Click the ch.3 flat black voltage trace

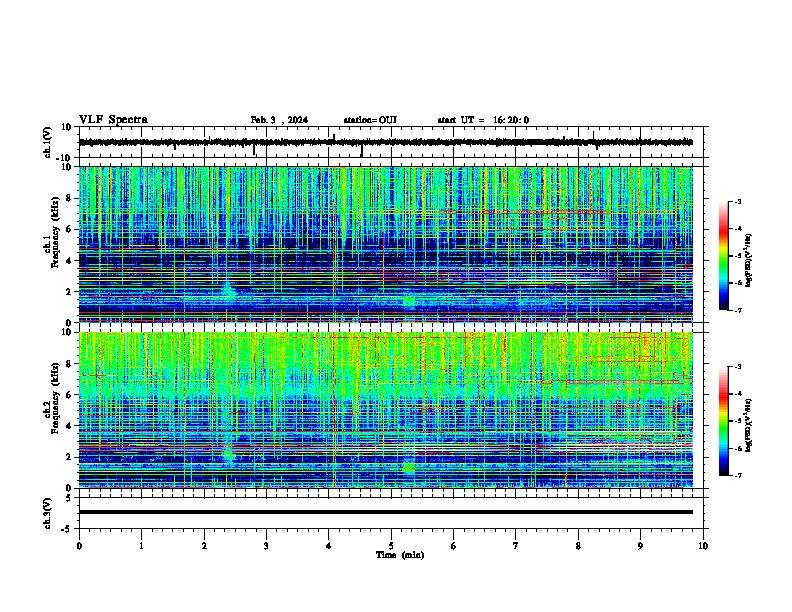click(x=385, y=512)
